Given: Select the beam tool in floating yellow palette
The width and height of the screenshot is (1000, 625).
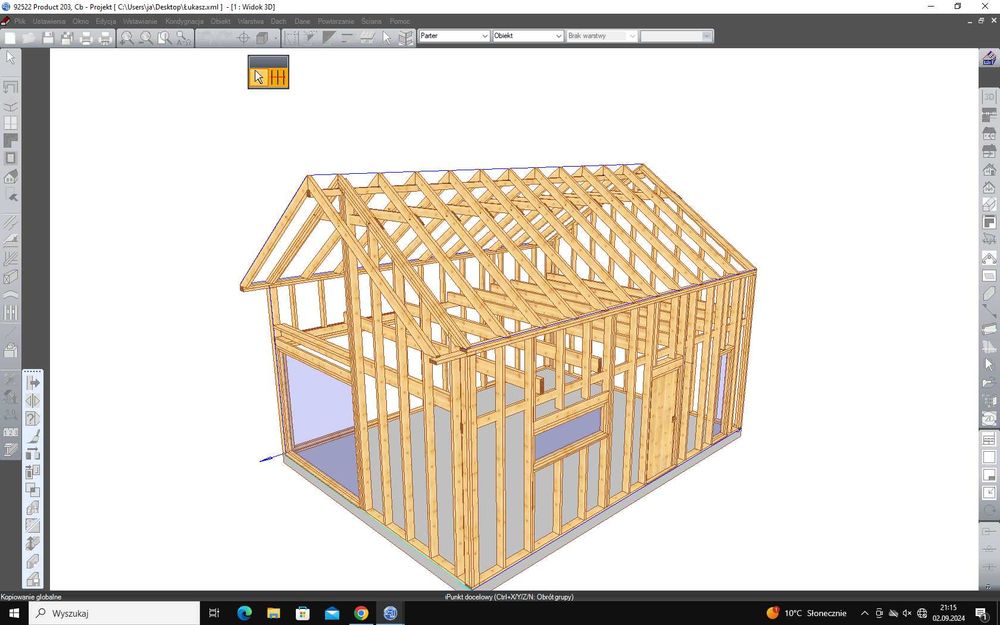Looking at the screenshot, I should point(278,77).
